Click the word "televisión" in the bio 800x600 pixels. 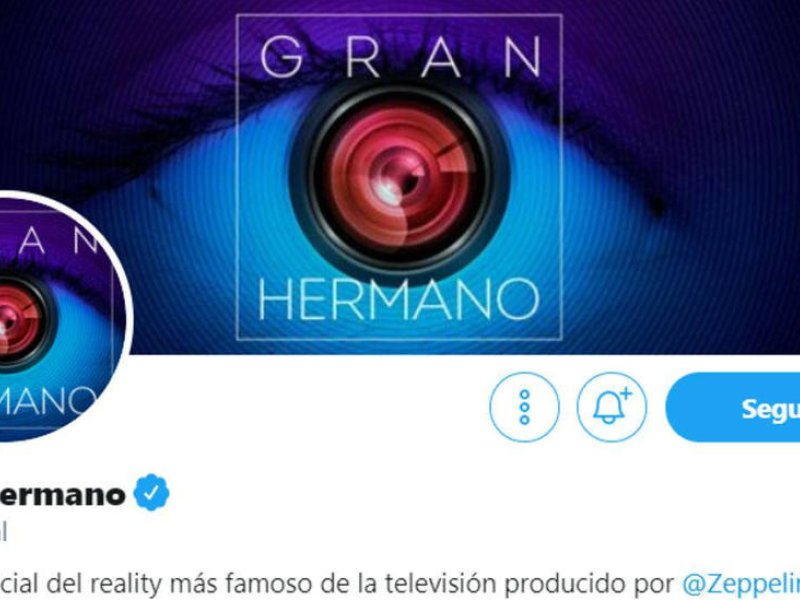coord(440,583)
